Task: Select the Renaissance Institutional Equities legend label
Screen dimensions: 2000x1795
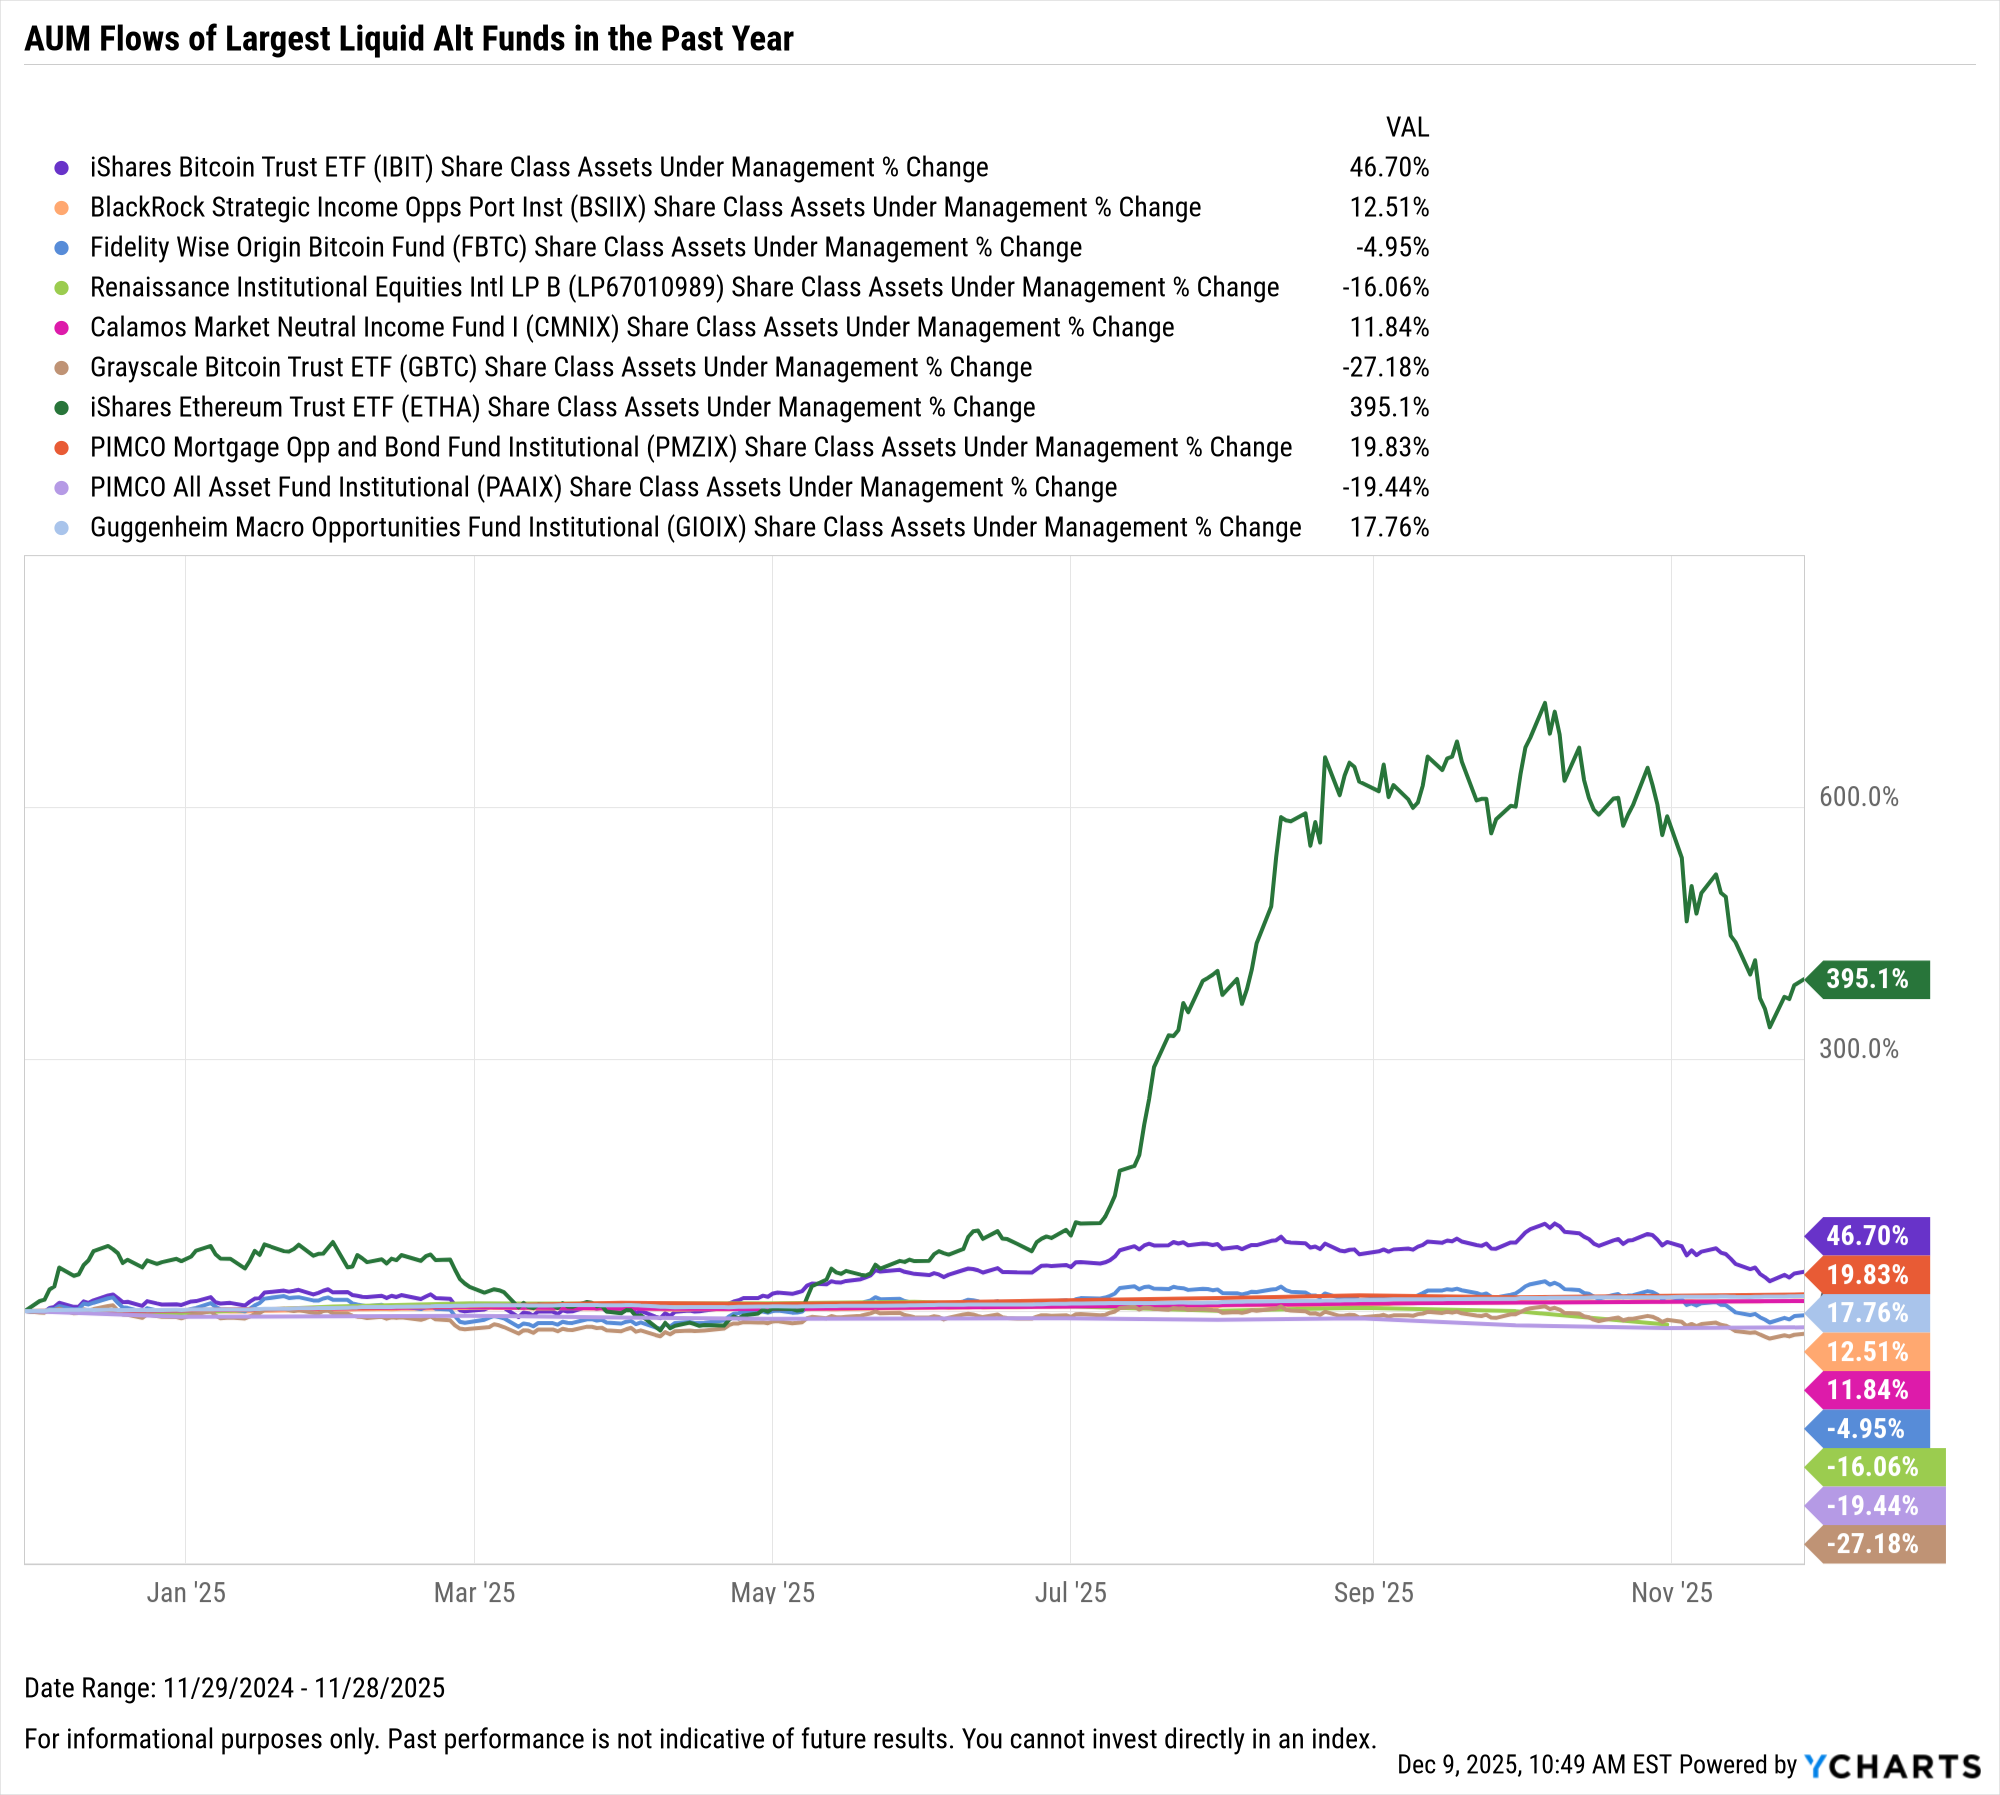Action: [x=684, y=288]
